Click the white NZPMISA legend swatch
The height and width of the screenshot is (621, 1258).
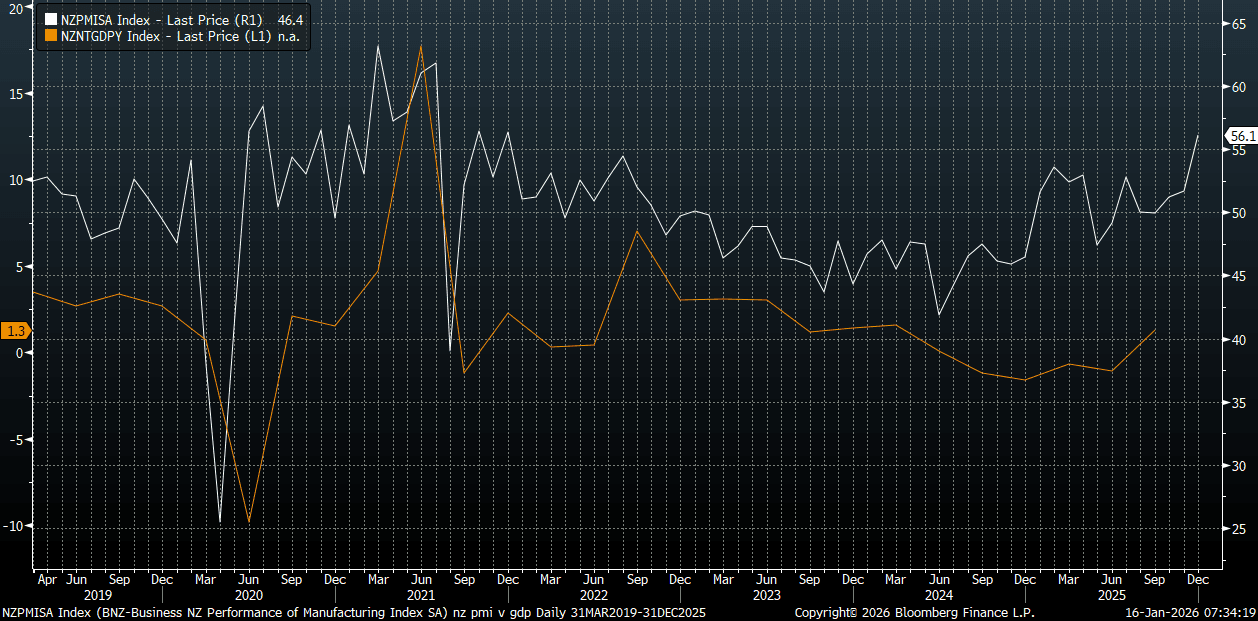(x=50, y=19)
